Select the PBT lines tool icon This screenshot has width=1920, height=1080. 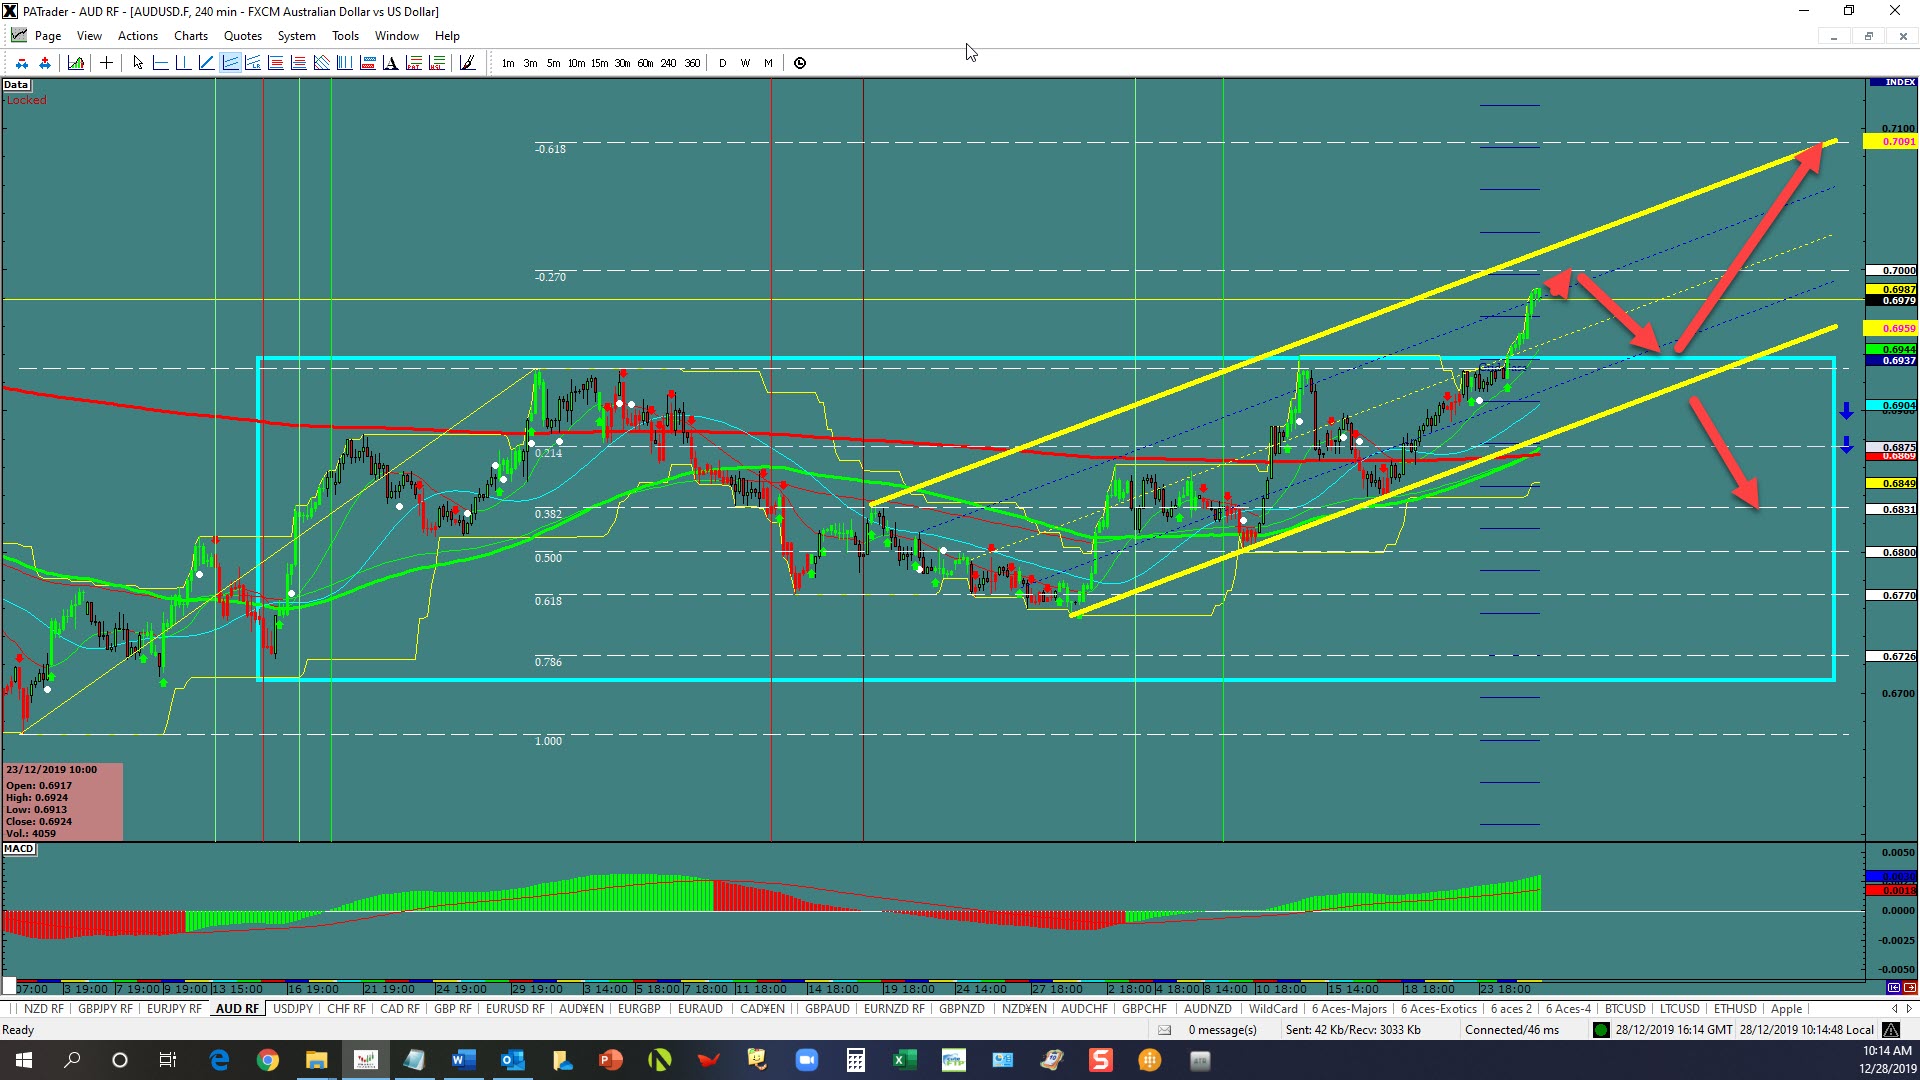click(x=413, y=63)
